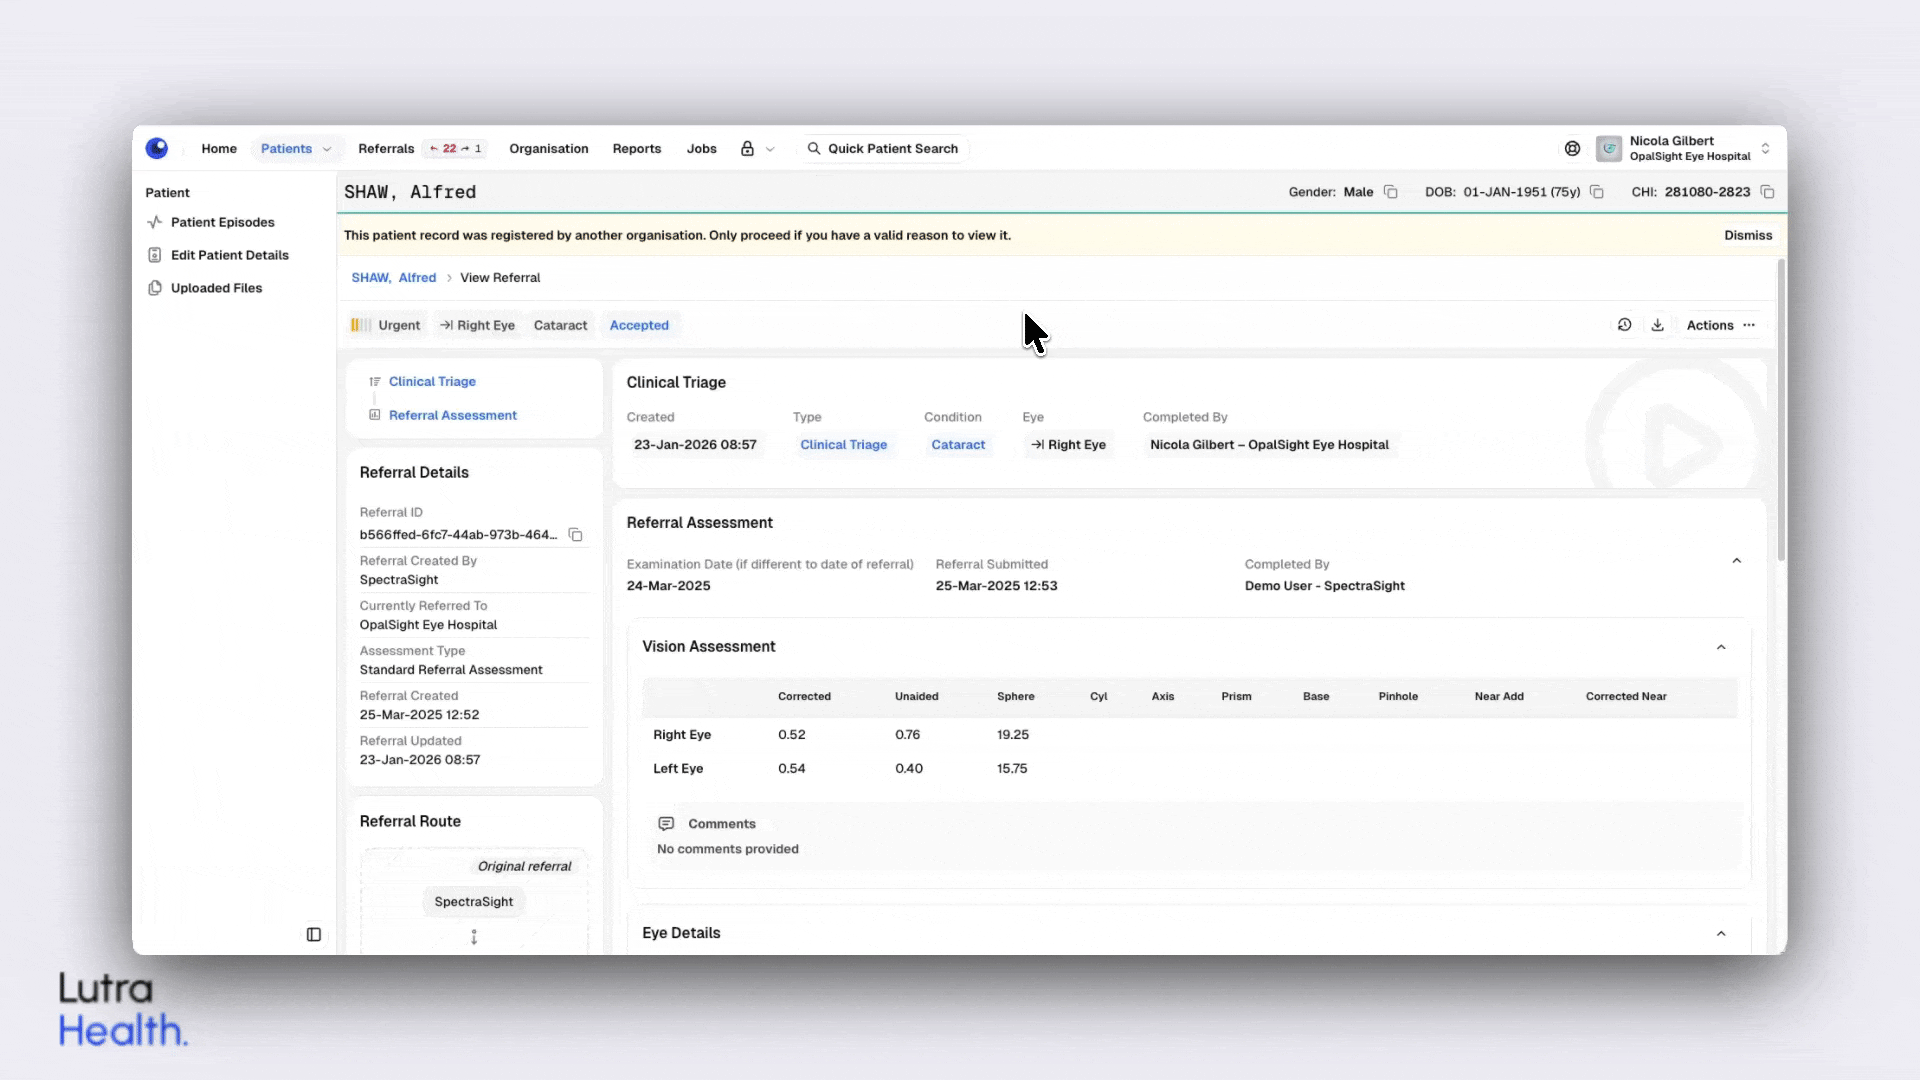Collapse the Referral Assessment section
This screenshot has height=1080, width=1920.
pyautogui.click(x=1737, y=561)
